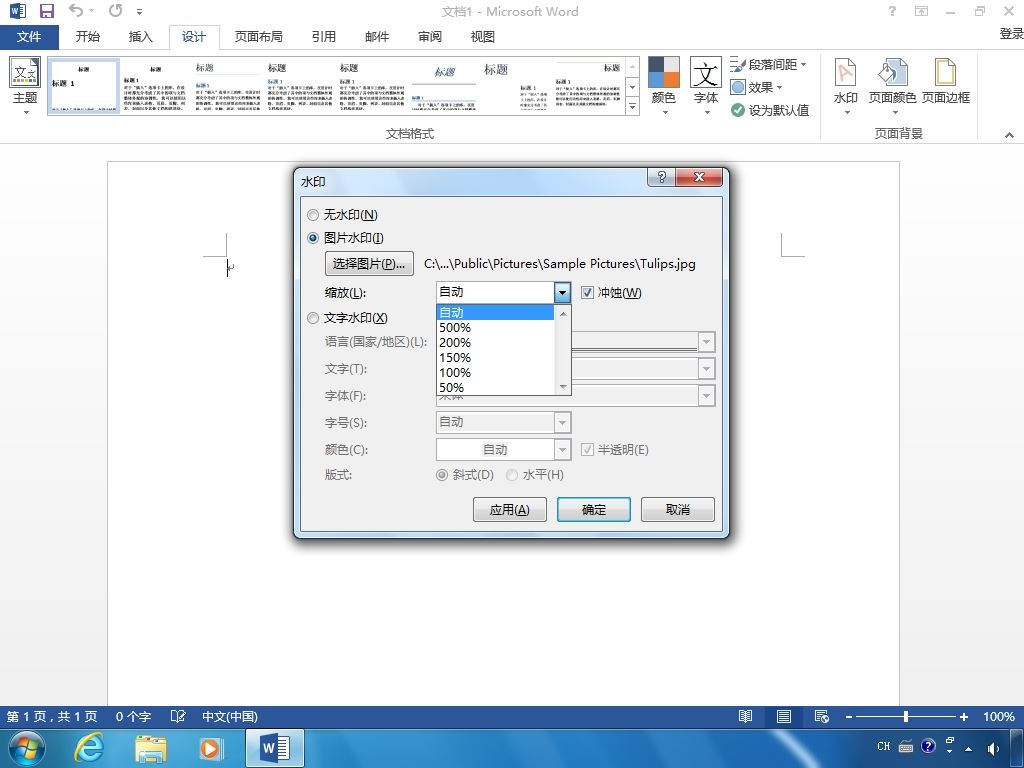
Task: Zoom out with the minus button
Action: (848, 716)
